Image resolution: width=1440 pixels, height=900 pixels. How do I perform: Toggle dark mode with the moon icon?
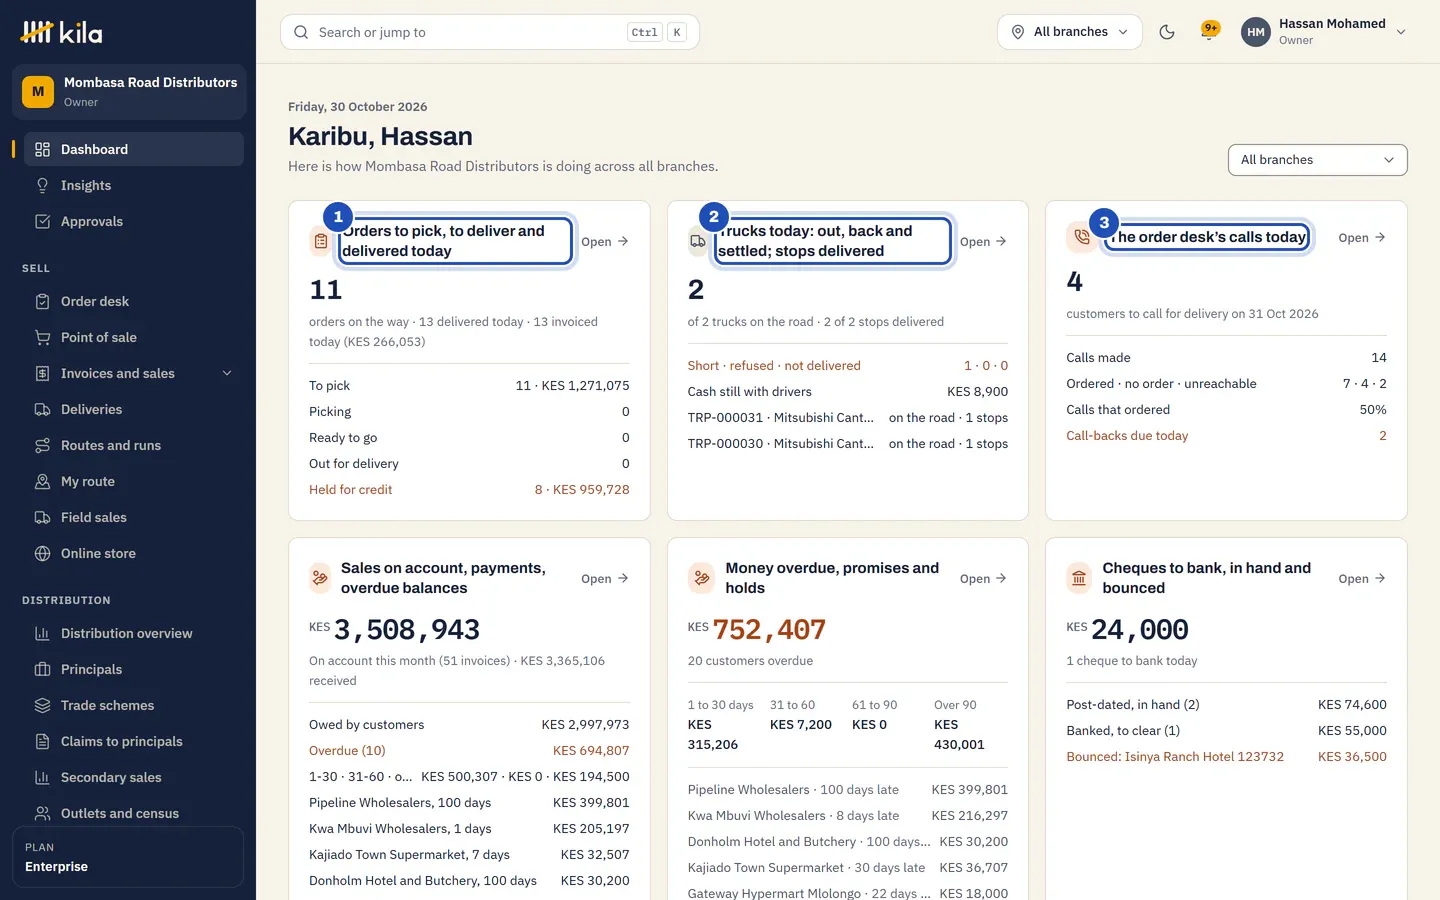pos(1166,32)
